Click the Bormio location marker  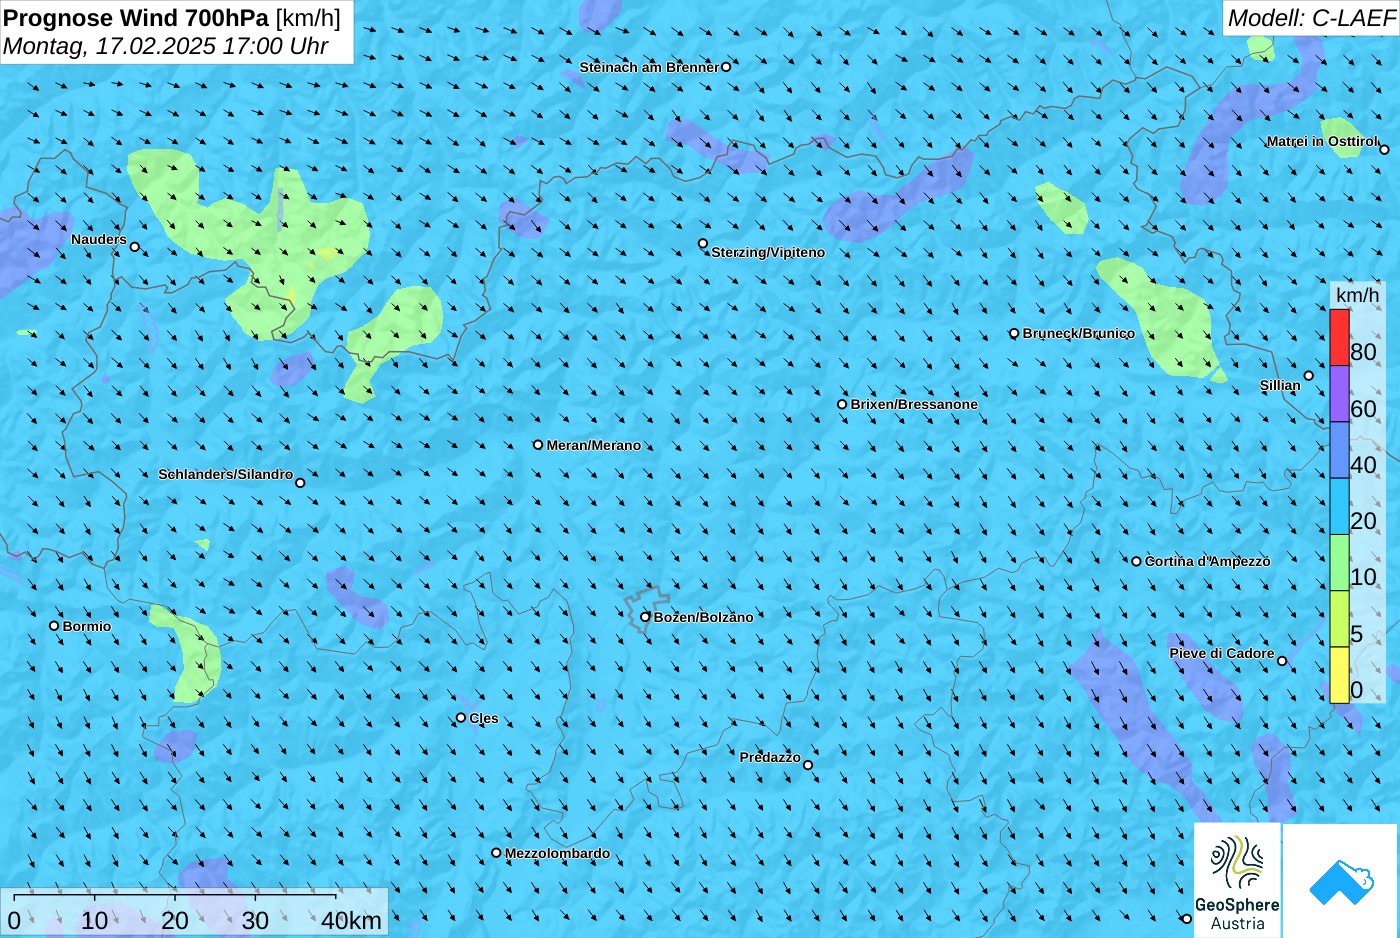pos(54,626)
